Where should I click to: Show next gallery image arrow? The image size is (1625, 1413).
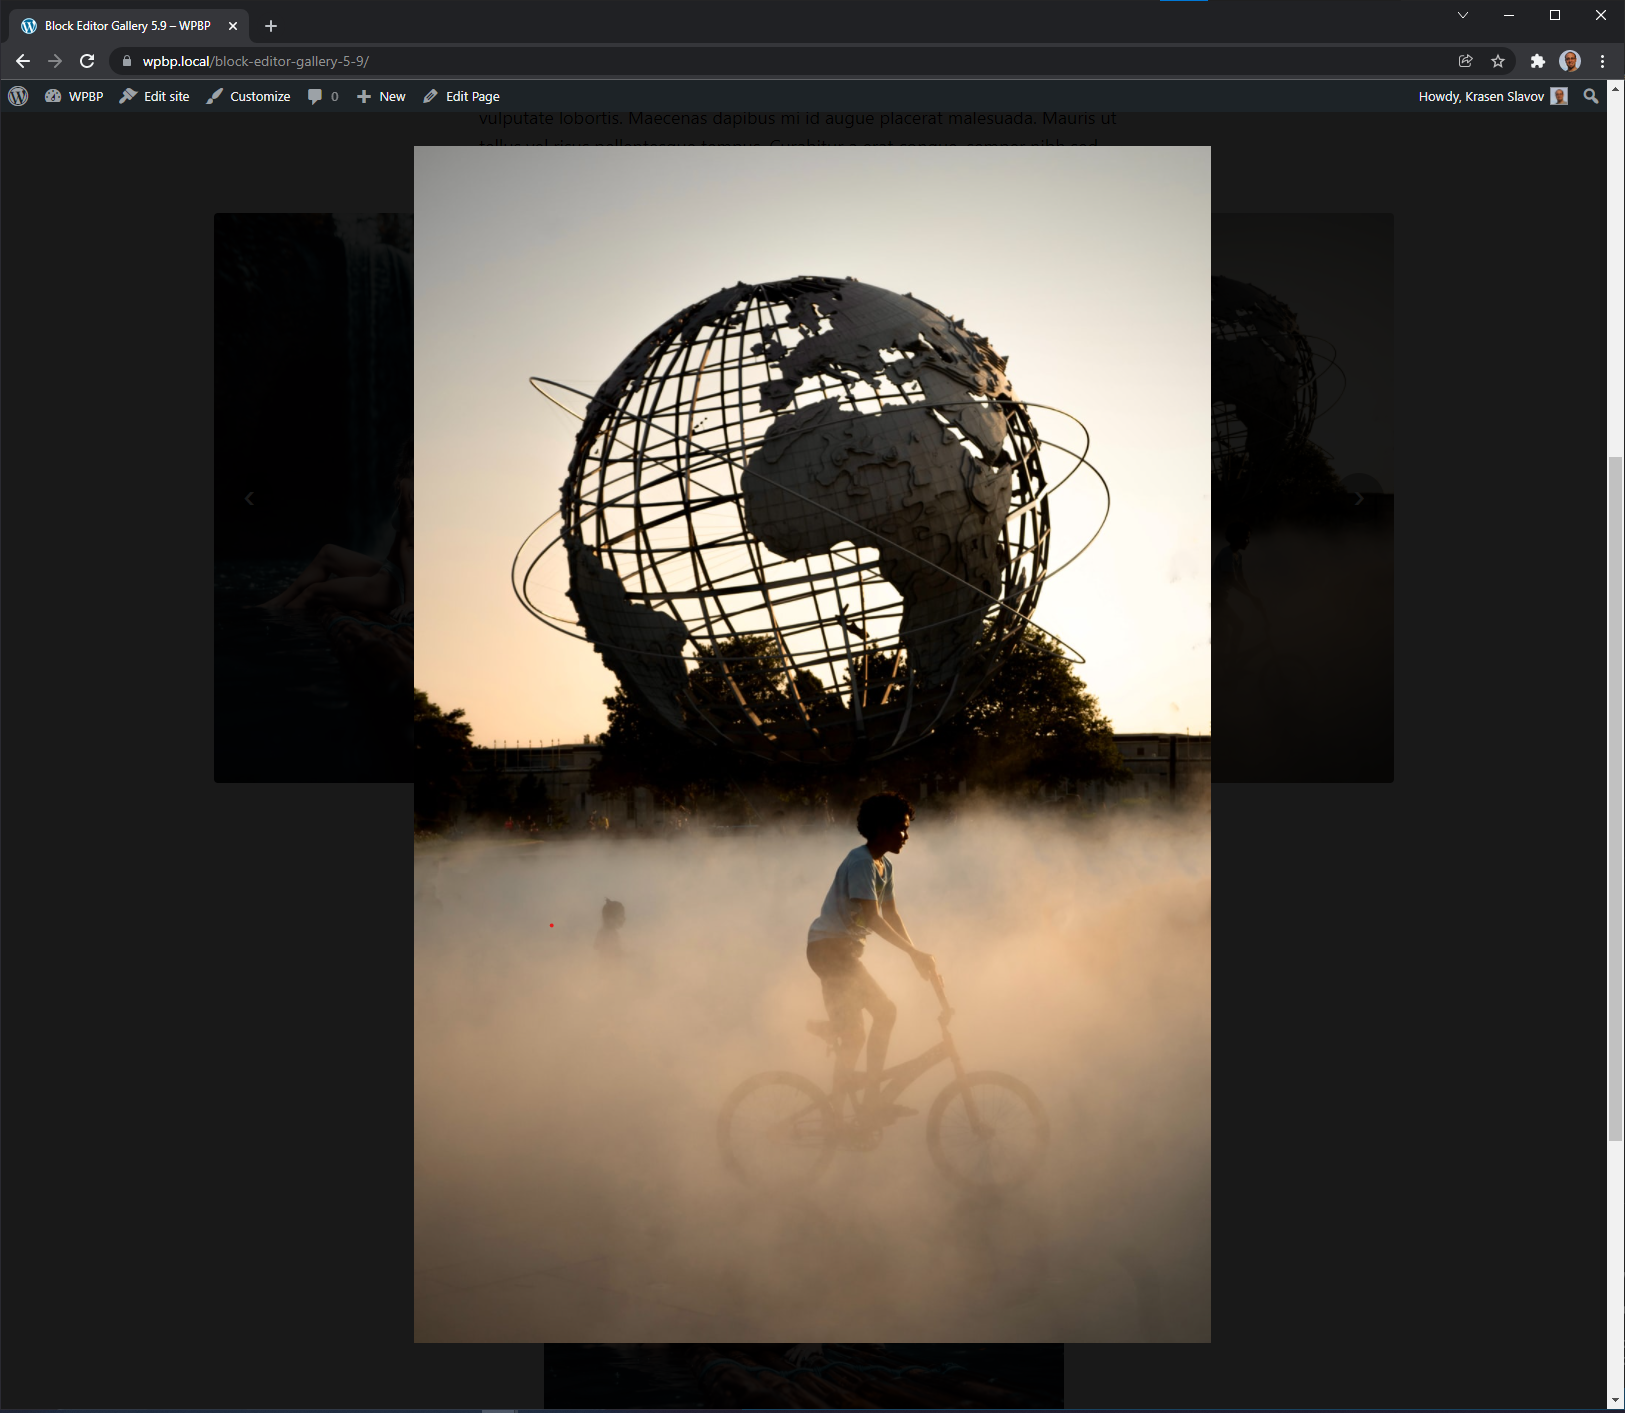[1359, 498]
